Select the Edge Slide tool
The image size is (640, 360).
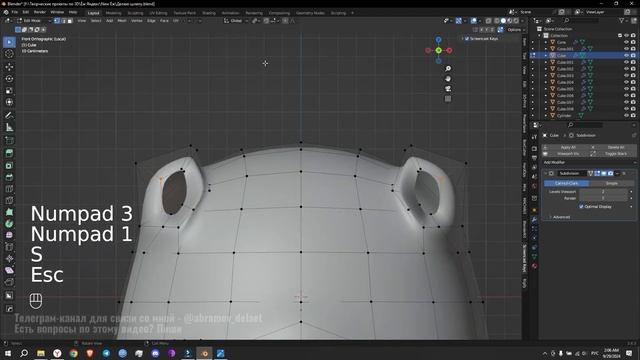(x=9, y=247)
